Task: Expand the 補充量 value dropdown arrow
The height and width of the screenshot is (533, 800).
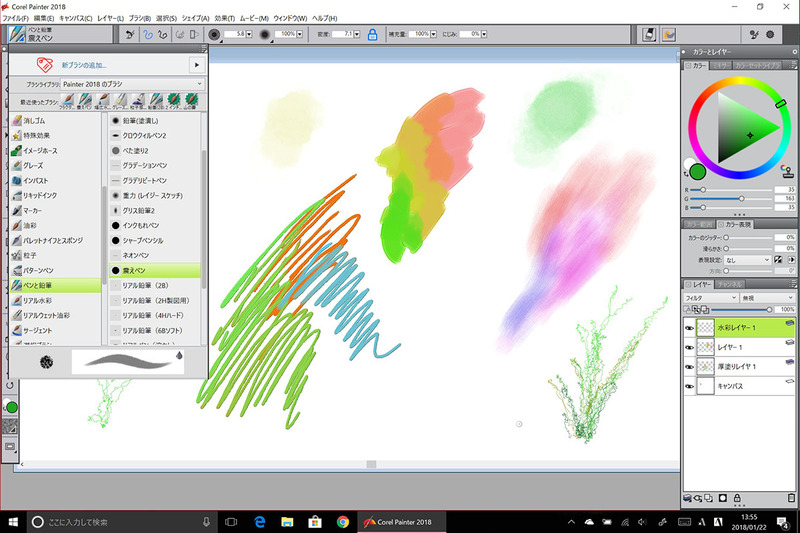Action: 433,34
